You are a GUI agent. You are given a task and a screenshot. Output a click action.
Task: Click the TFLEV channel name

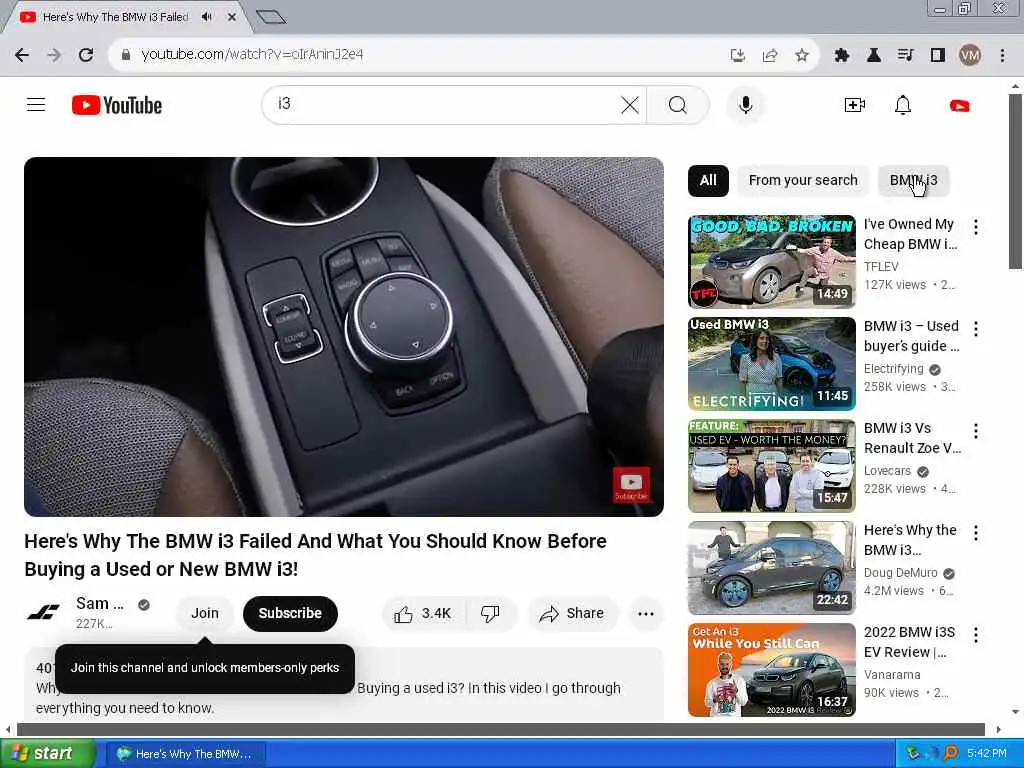(881, 266)
